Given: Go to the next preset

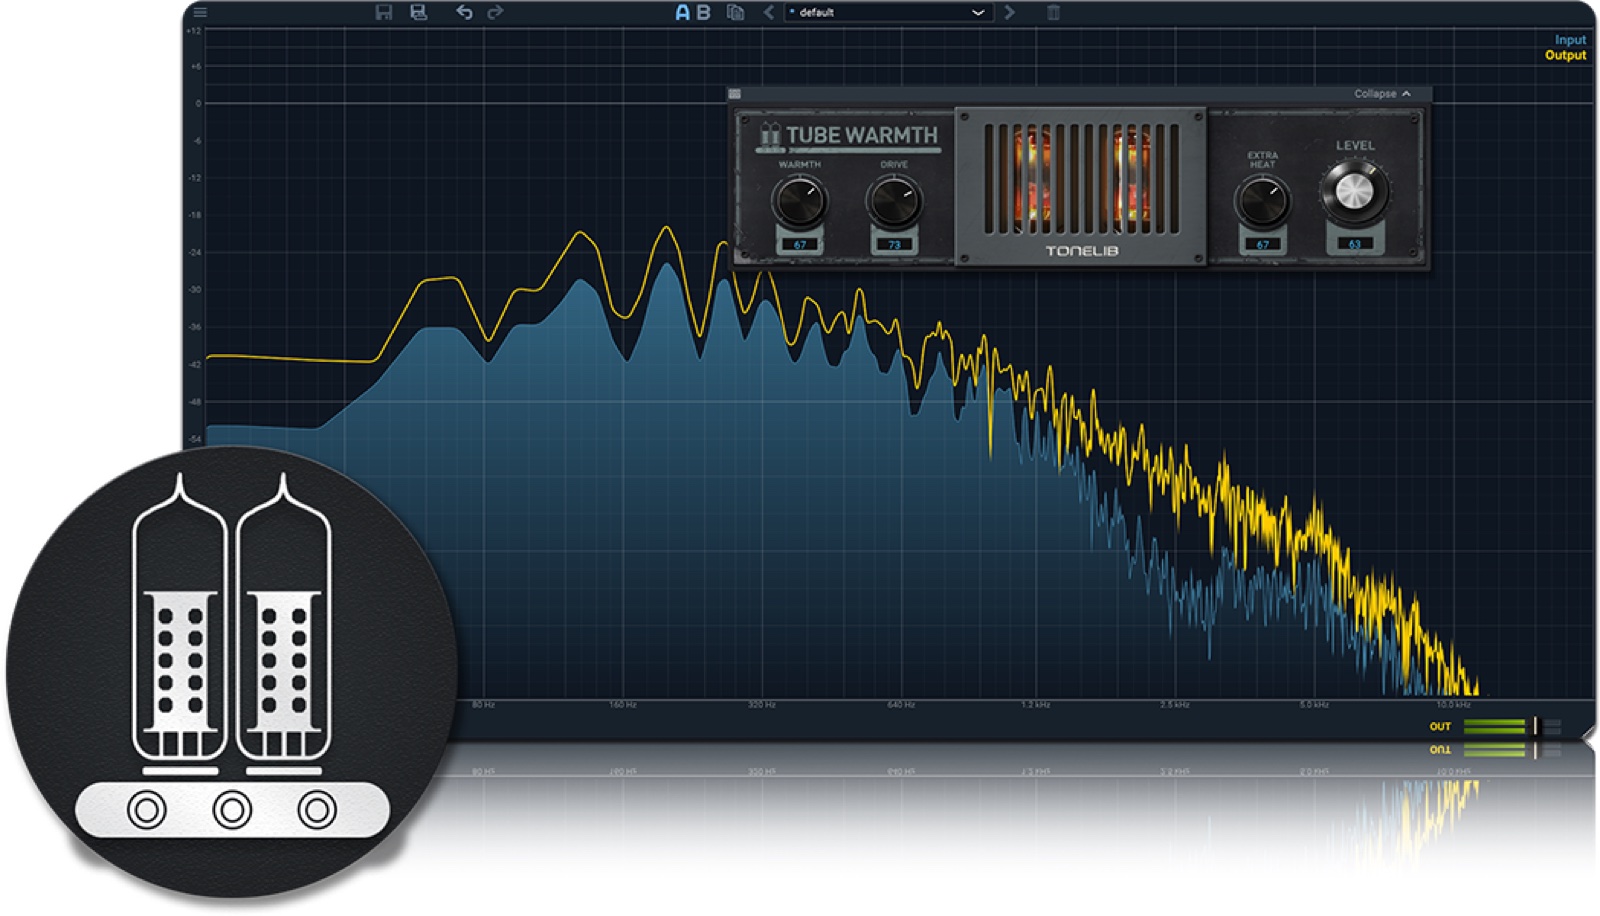Looking at the screenshot, I should [x=1009, y=12].
